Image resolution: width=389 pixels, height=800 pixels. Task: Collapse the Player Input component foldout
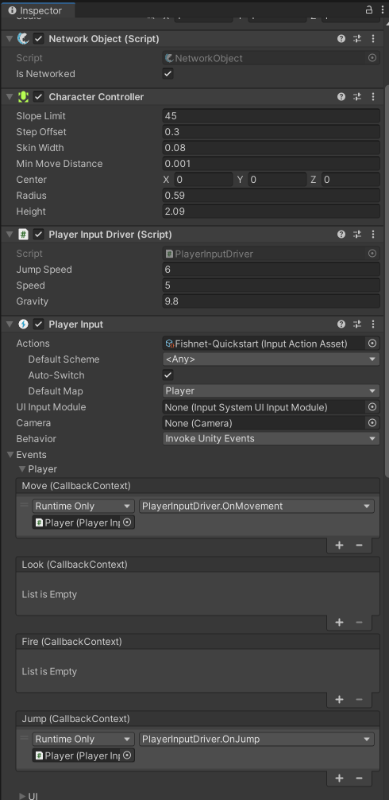[x=9, y=324]
